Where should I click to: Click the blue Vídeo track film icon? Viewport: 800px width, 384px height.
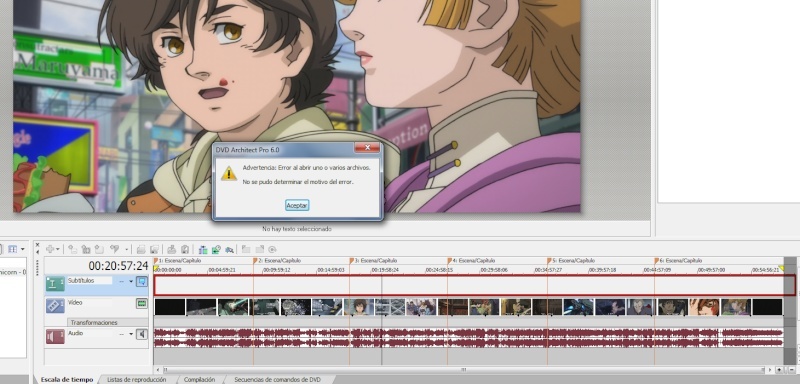tap(55, 305)
